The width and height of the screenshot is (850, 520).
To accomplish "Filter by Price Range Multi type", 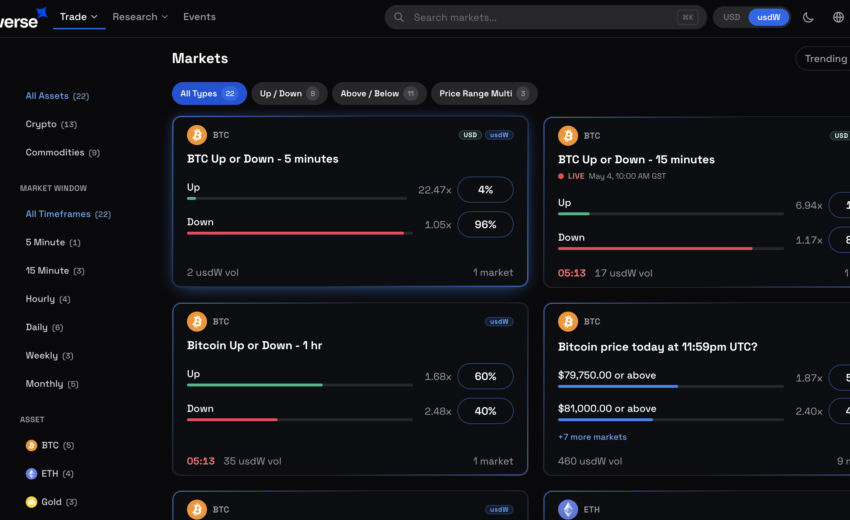I will tap(484, 93).
